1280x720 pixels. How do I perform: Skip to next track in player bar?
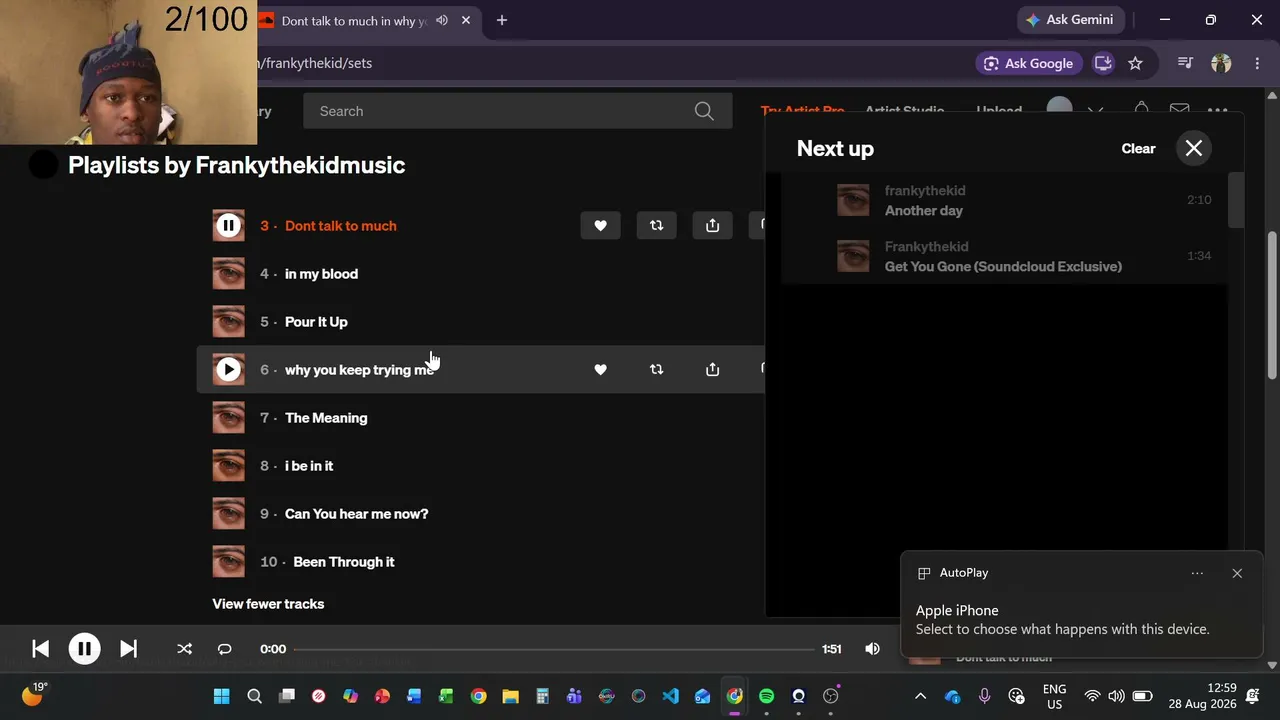[128, 649]
